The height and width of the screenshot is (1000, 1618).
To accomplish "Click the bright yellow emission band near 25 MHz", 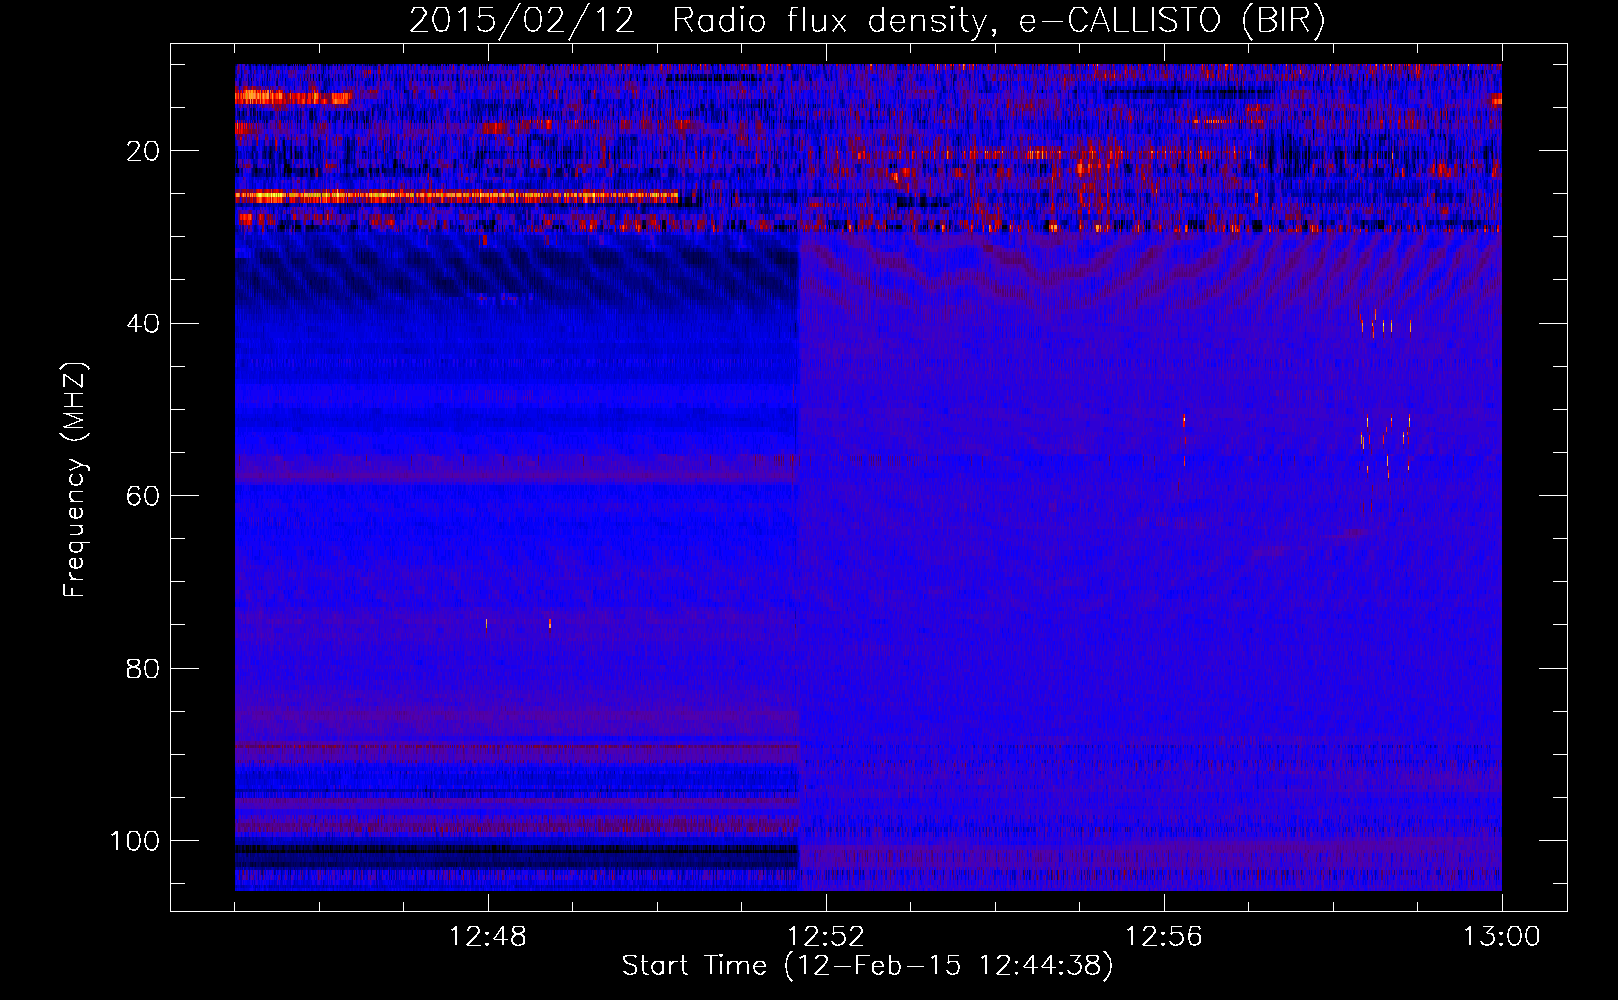I will coord(457,197).
